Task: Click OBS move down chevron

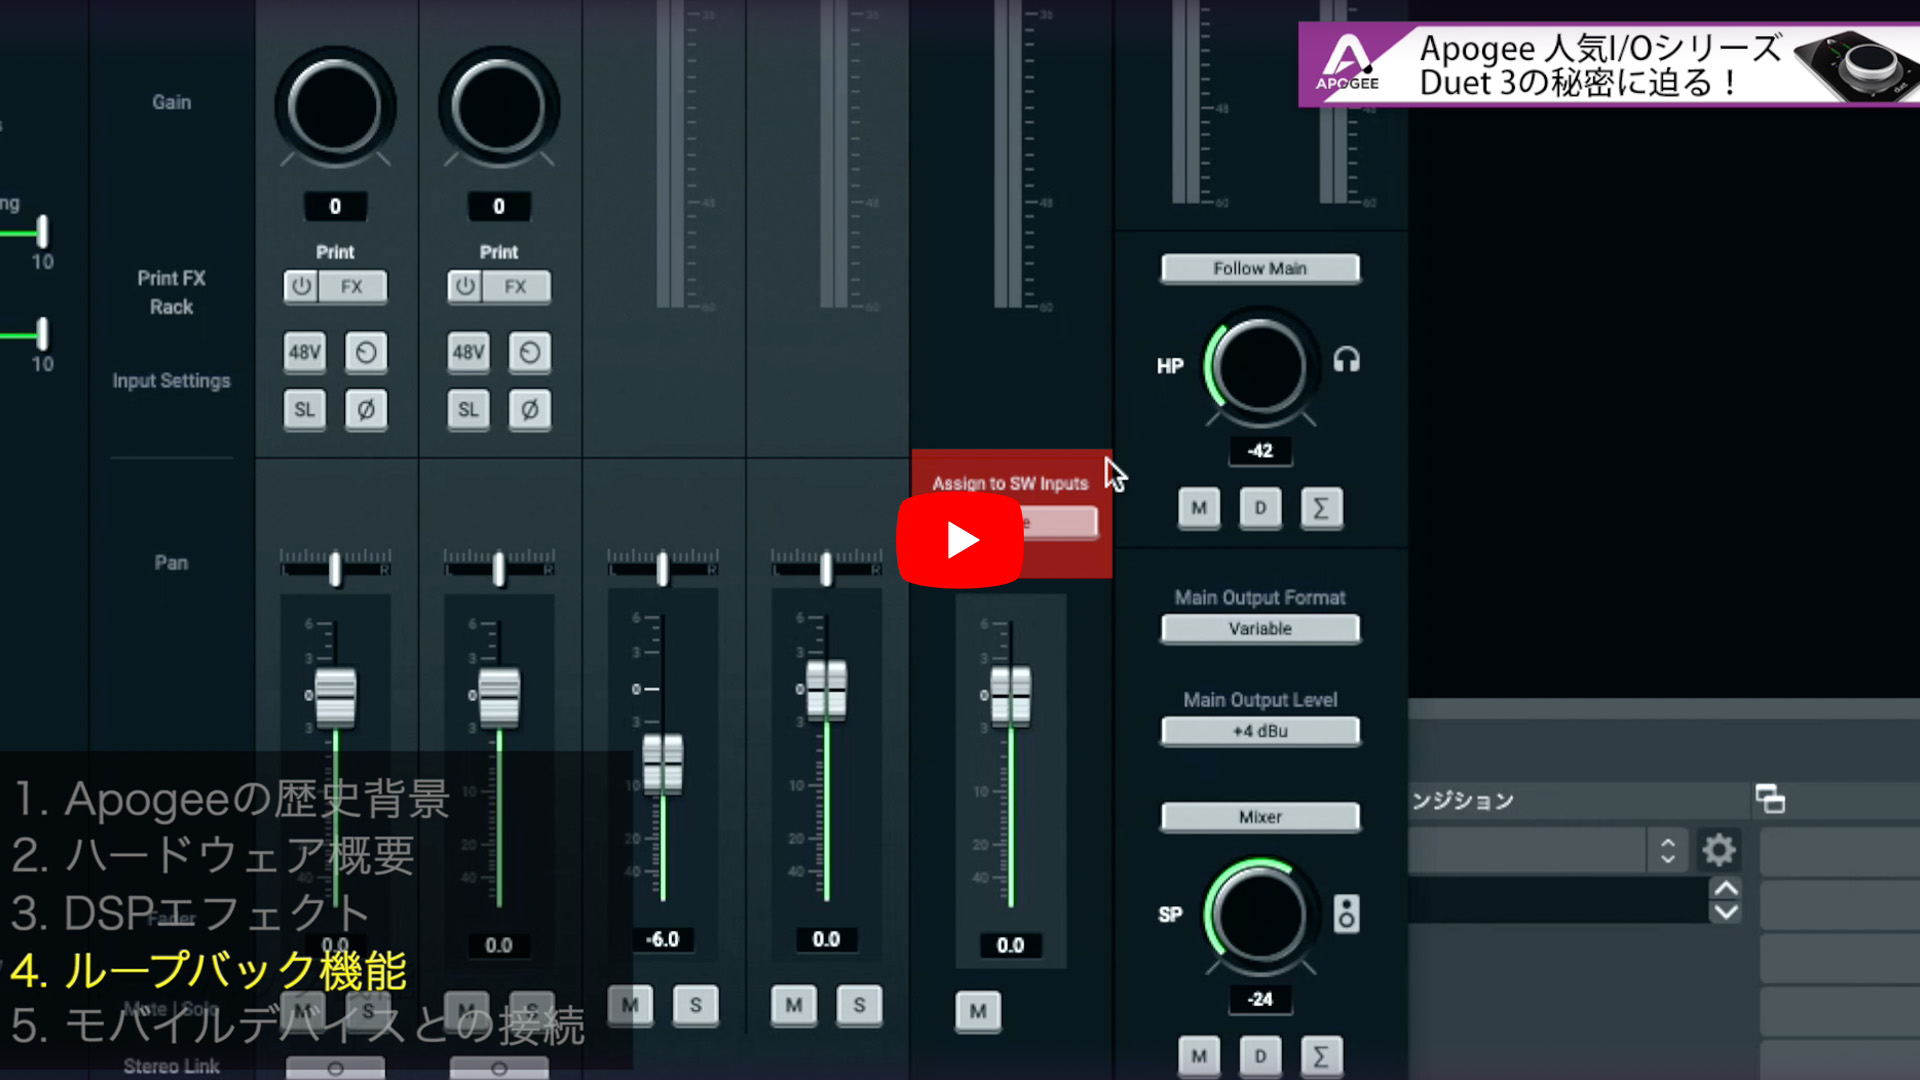Action: pyautogui.click(x=1726, y=912)
